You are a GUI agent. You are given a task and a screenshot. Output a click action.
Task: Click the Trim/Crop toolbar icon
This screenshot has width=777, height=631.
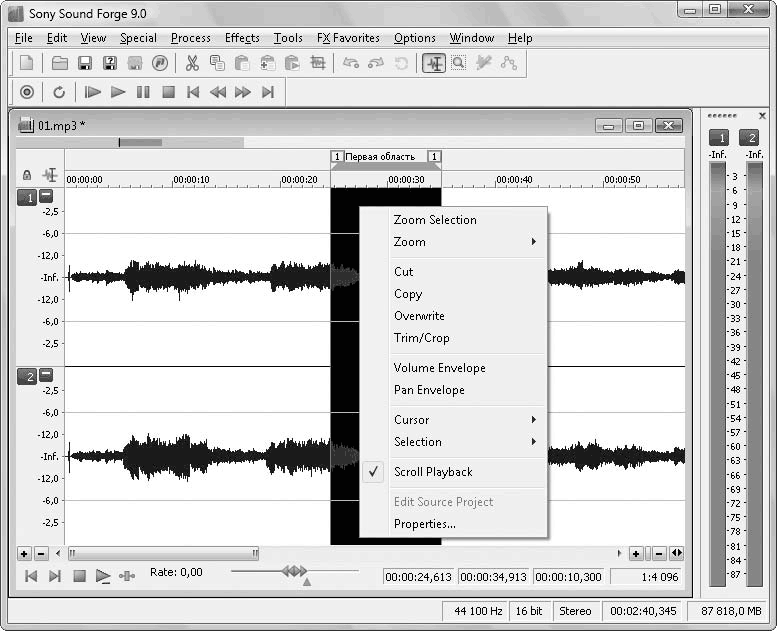[318, 63]
